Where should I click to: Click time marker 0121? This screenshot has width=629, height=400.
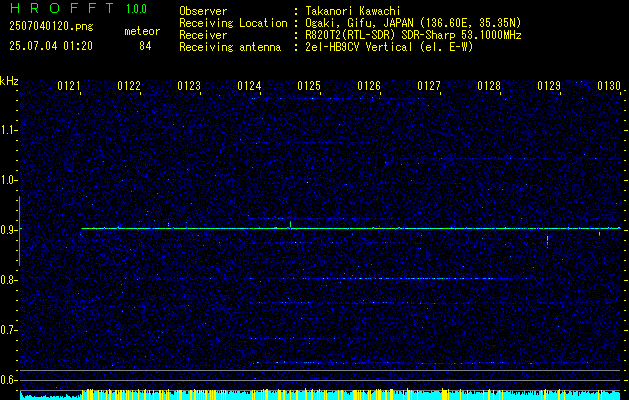pyautogui.click(x=69, y=86)
